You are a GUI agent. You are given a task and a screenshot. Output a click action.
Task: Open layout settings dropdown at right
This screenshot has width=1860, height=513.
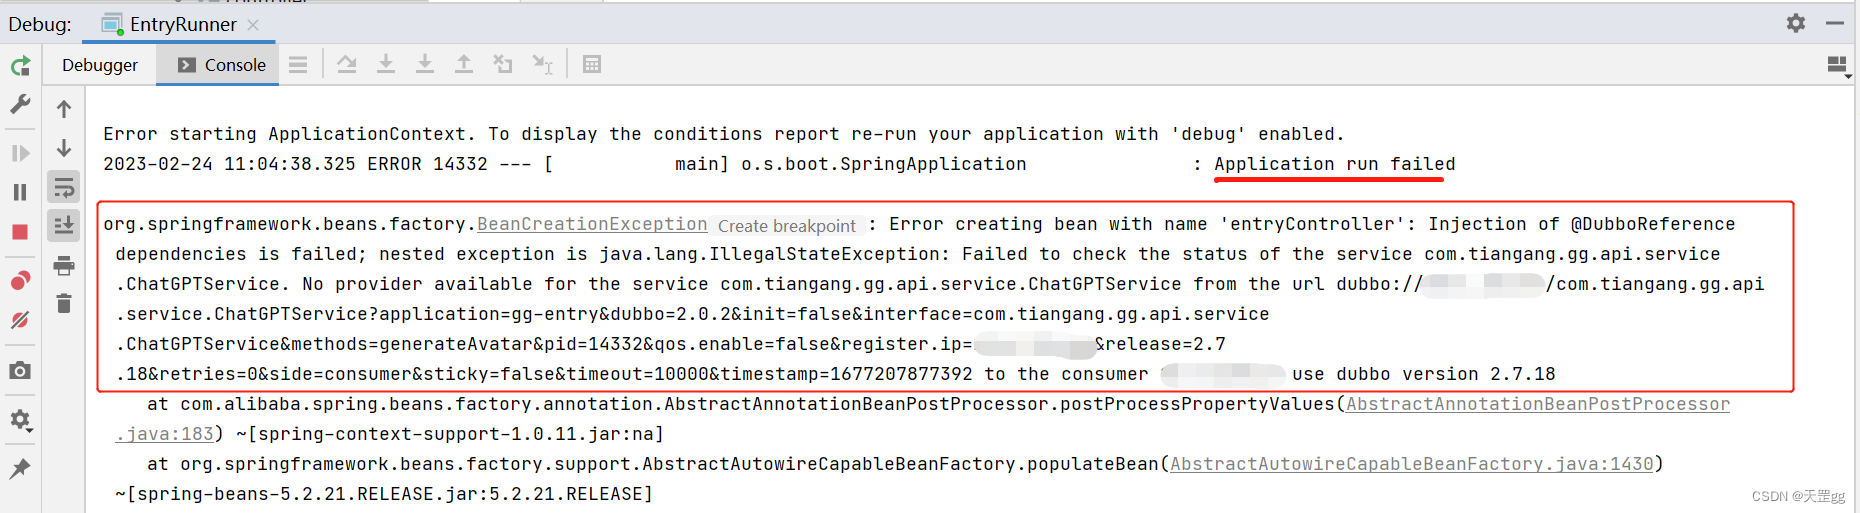tap(1838, 66)
